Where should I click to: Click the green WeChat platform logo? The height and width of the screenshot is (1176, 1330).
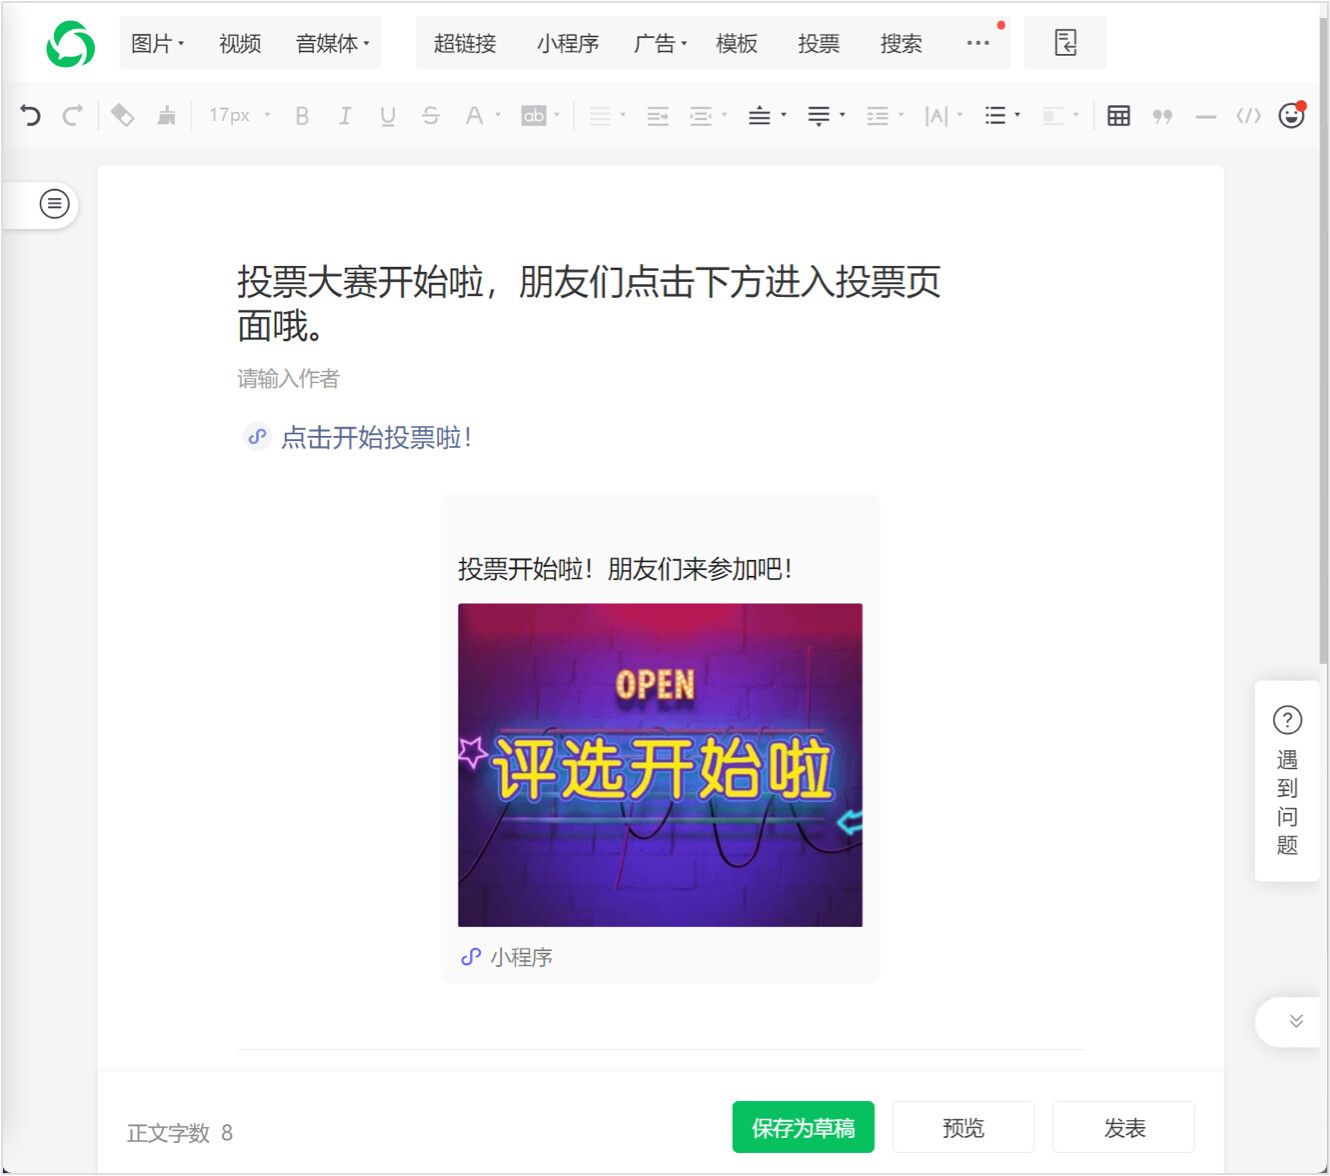point(70,44)
